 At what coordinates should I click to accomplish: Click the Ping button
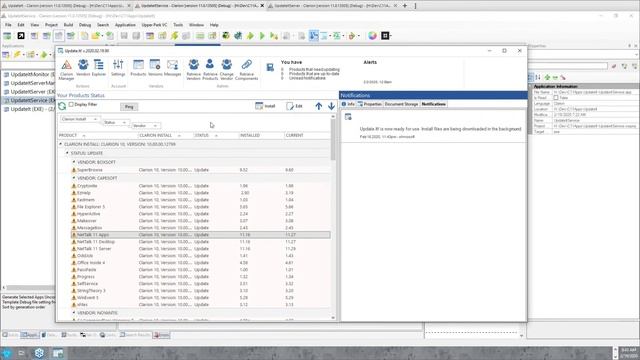(129, 107)
